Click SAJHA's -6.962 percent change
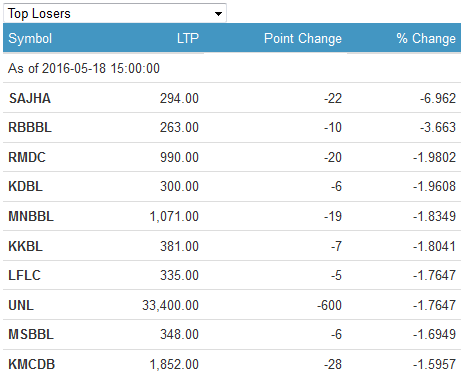The height and width of the screenshot is (376, 462). (x=438, y=98)
